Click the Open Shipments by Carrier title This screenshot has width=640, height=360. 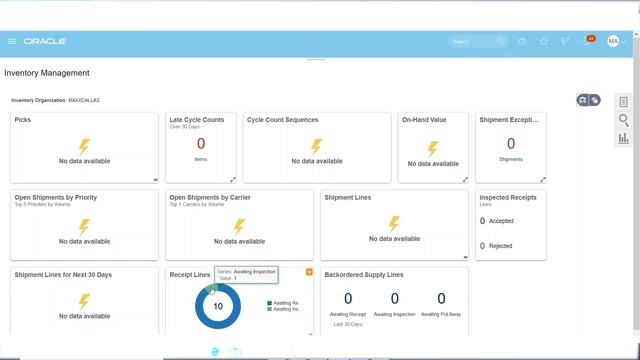point(210,197)
